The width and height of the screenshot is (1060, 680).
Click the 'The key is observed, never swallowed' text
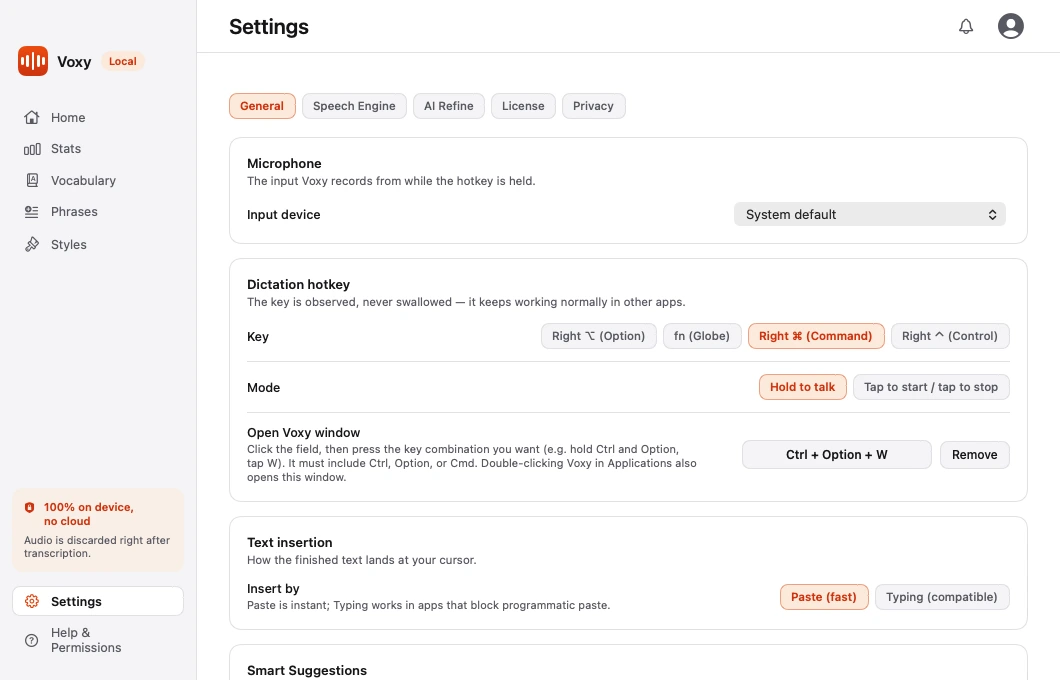(x=466, y=302)
